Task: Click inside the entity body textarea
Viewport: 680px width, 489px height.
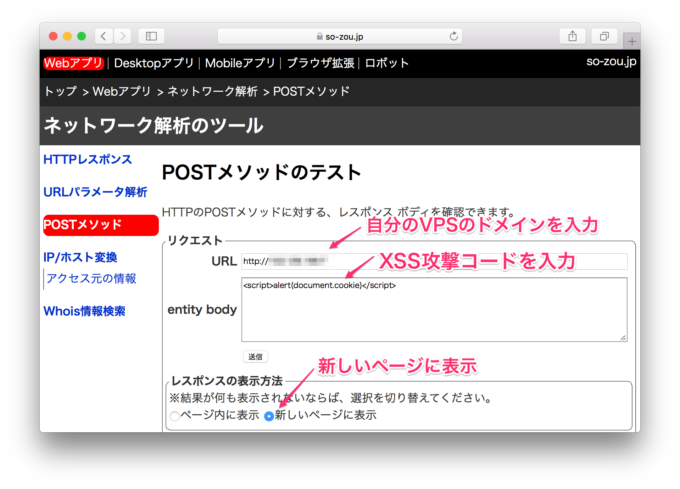Action: [433, 309]
